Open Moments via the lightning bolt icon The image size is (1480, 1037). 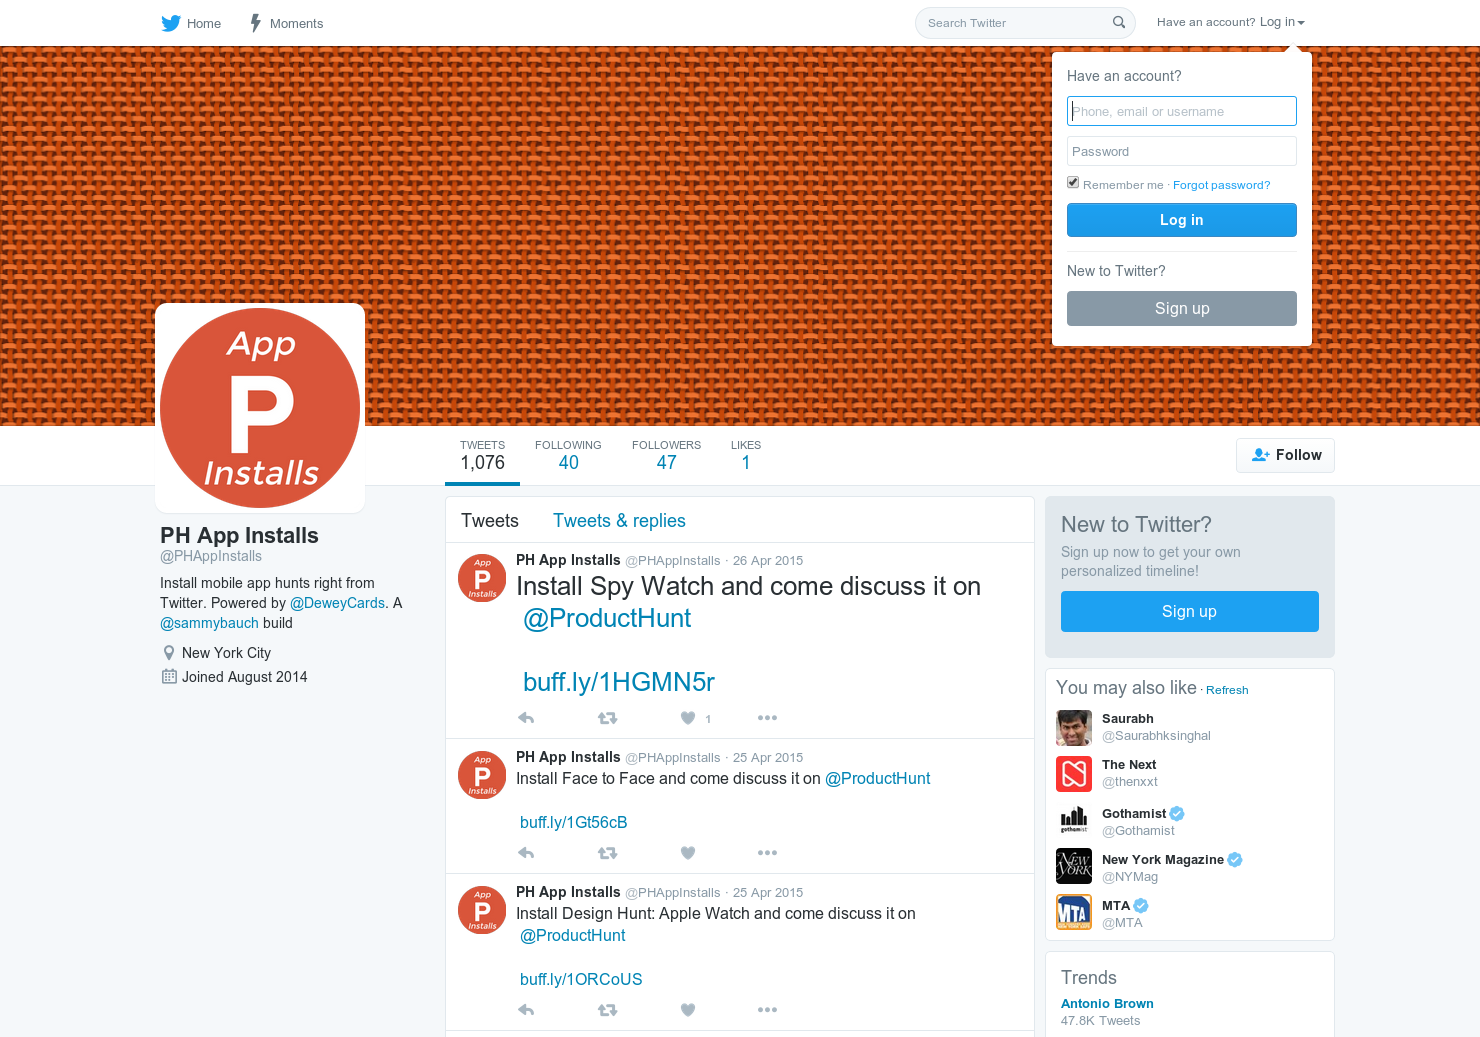(256, 23)
